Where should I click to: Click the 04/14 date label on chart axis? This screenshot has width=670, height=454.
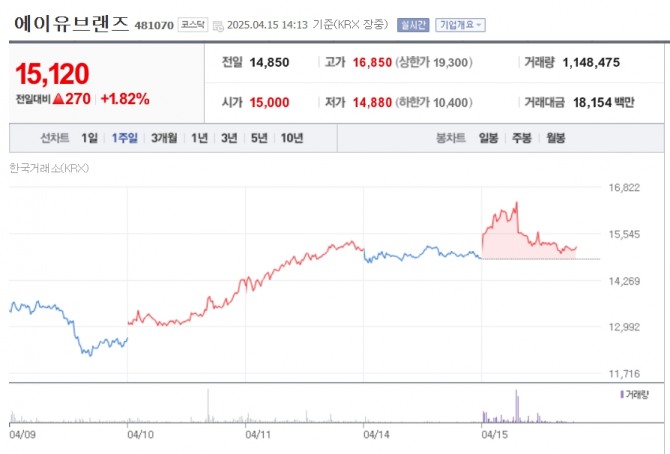click(376, 435)
